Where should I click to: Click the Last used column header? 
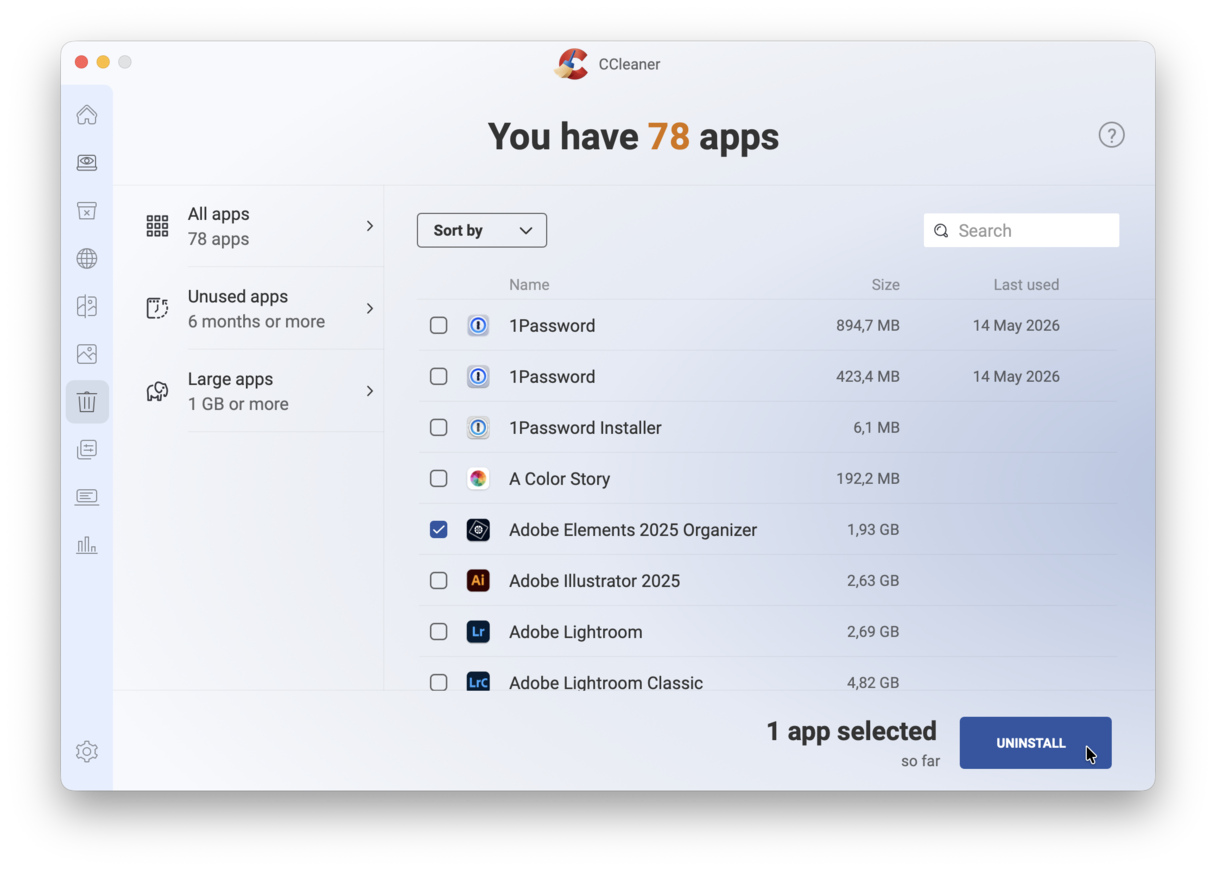[1026, 285]
